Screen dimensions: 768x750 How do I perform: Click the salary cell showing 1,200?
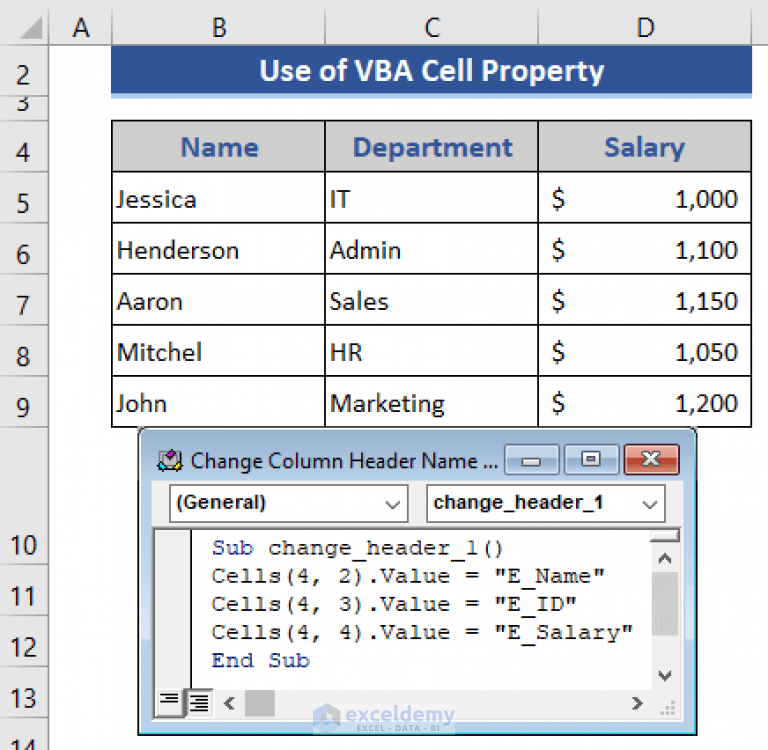(645, 402)
